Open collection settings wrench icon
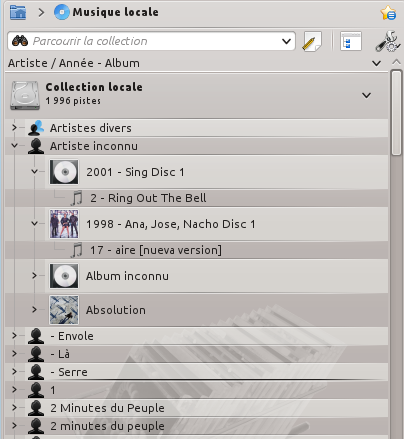 [388, 41]
